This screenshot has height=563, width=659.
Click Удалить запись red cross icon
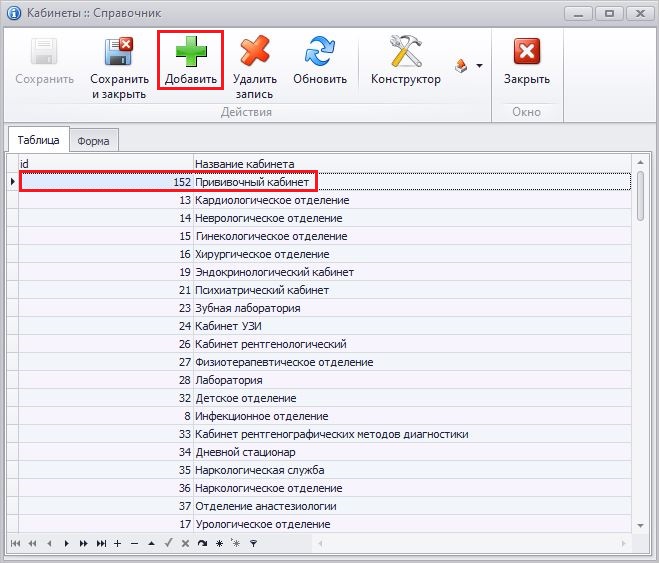pyautogui.click(x=254, y=54)
